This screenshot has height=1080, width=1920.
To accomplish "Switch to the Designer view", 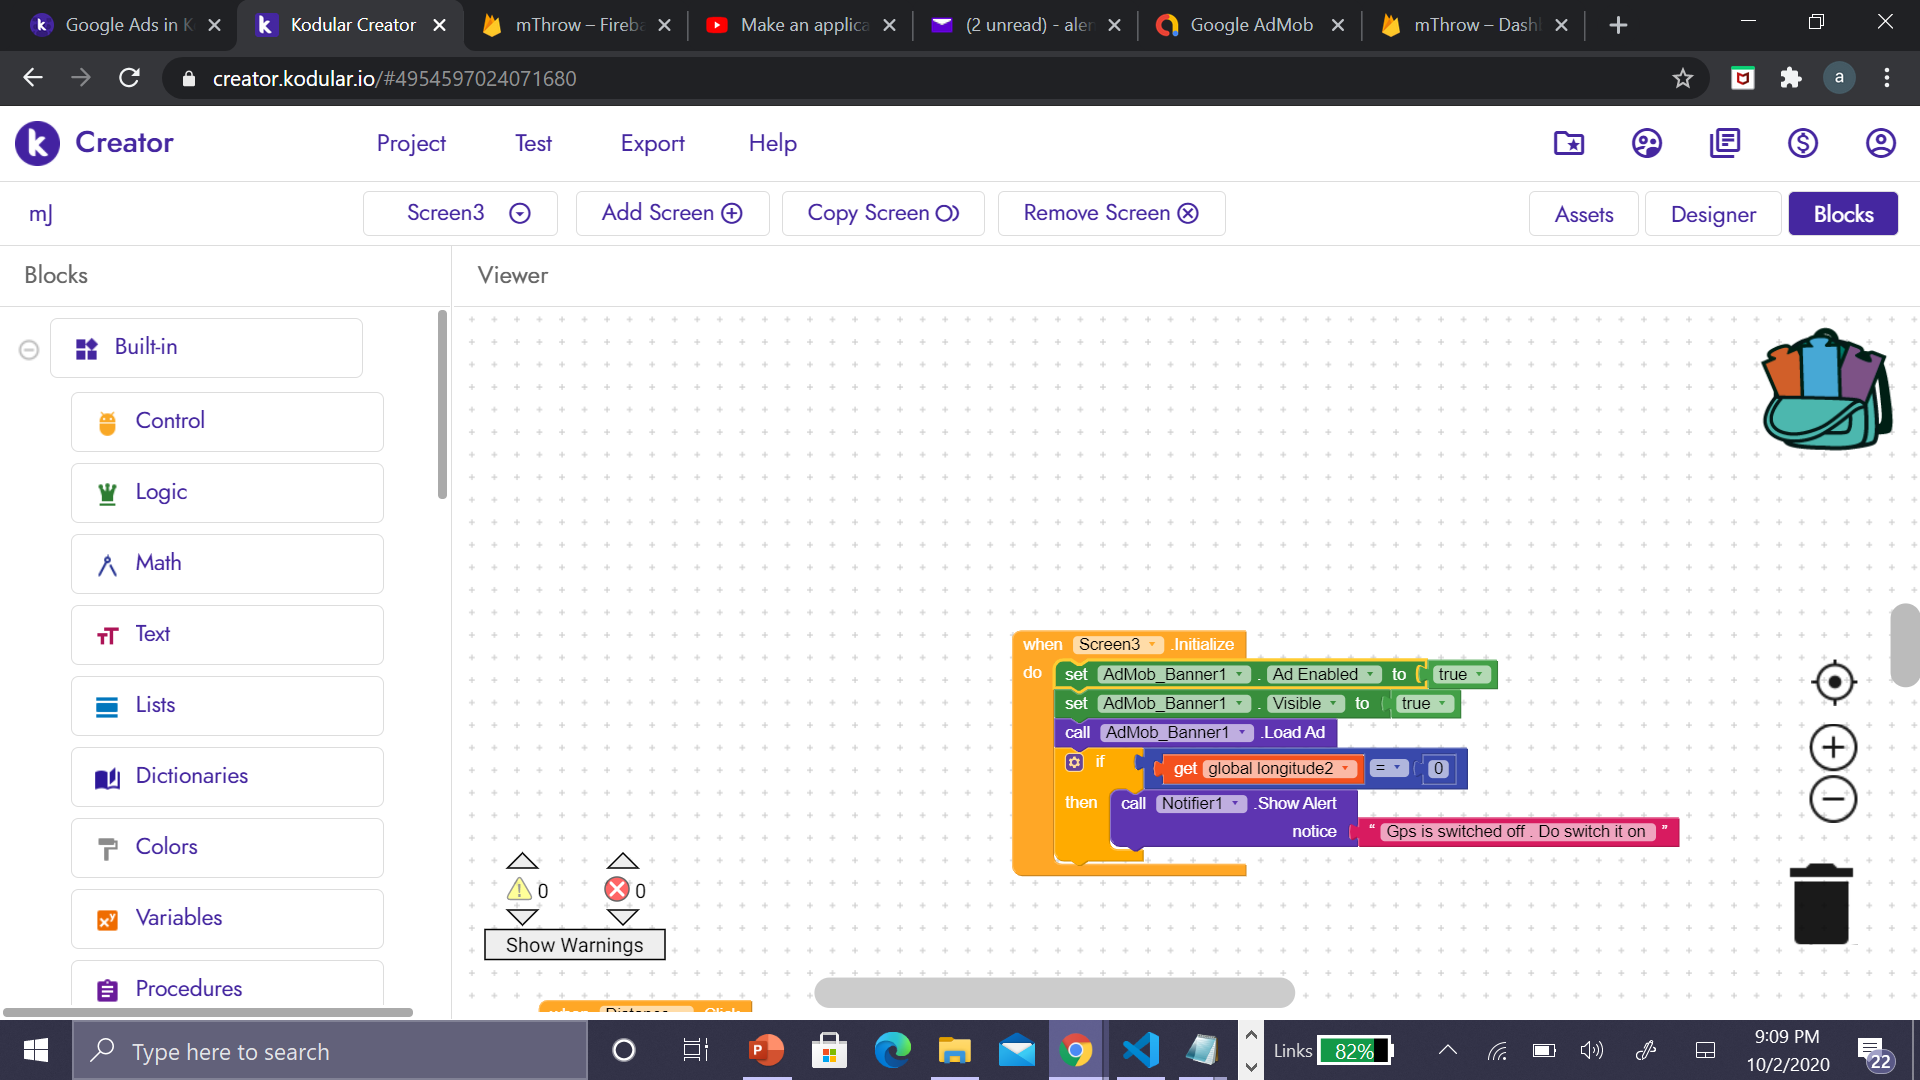I will click(x=1712, y=214).
